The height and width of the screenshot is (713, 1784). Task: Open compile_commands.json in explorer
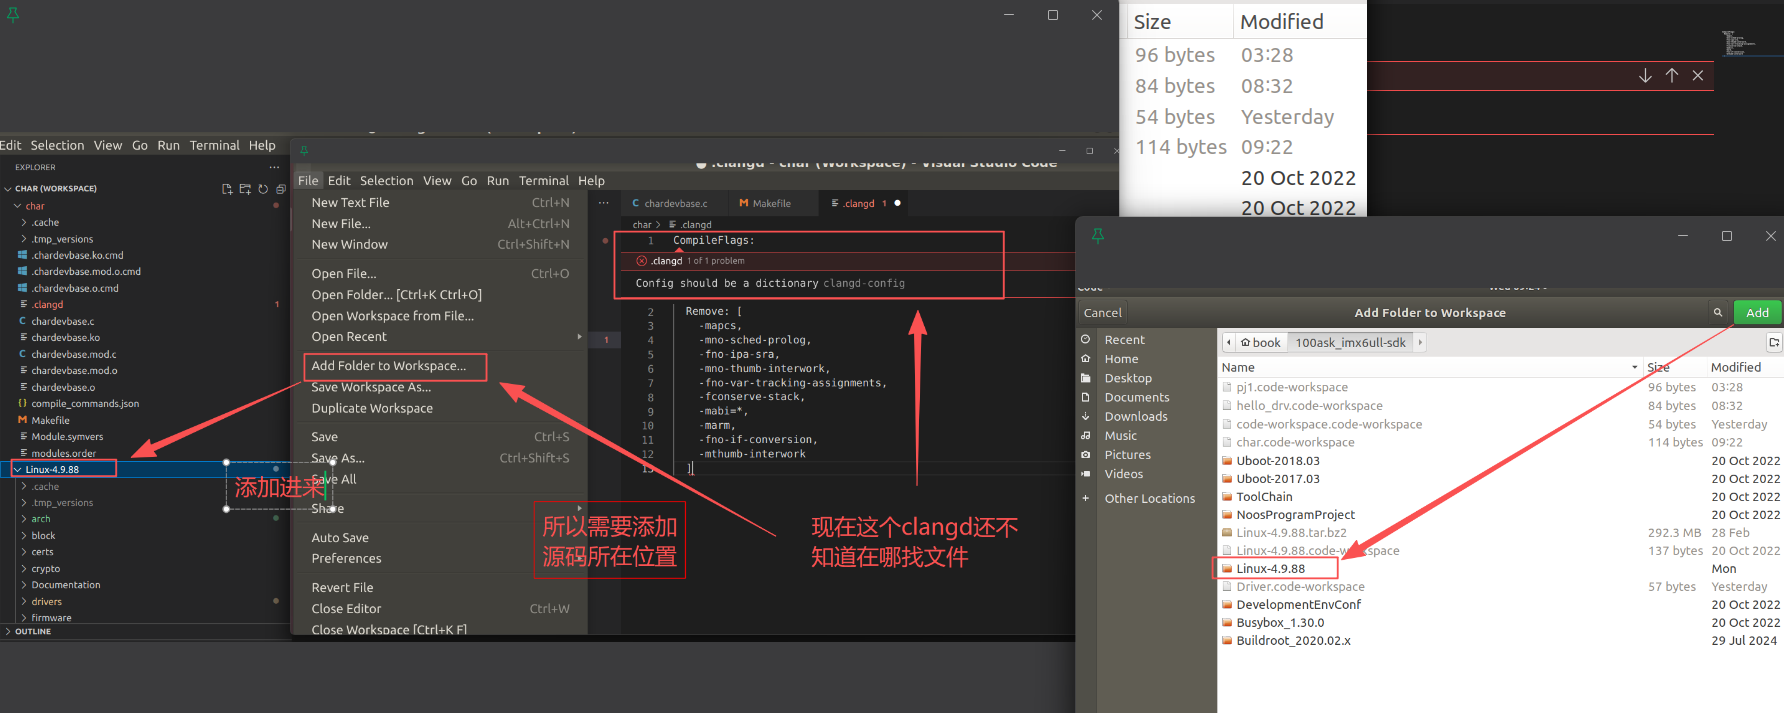tap(85, 404)
